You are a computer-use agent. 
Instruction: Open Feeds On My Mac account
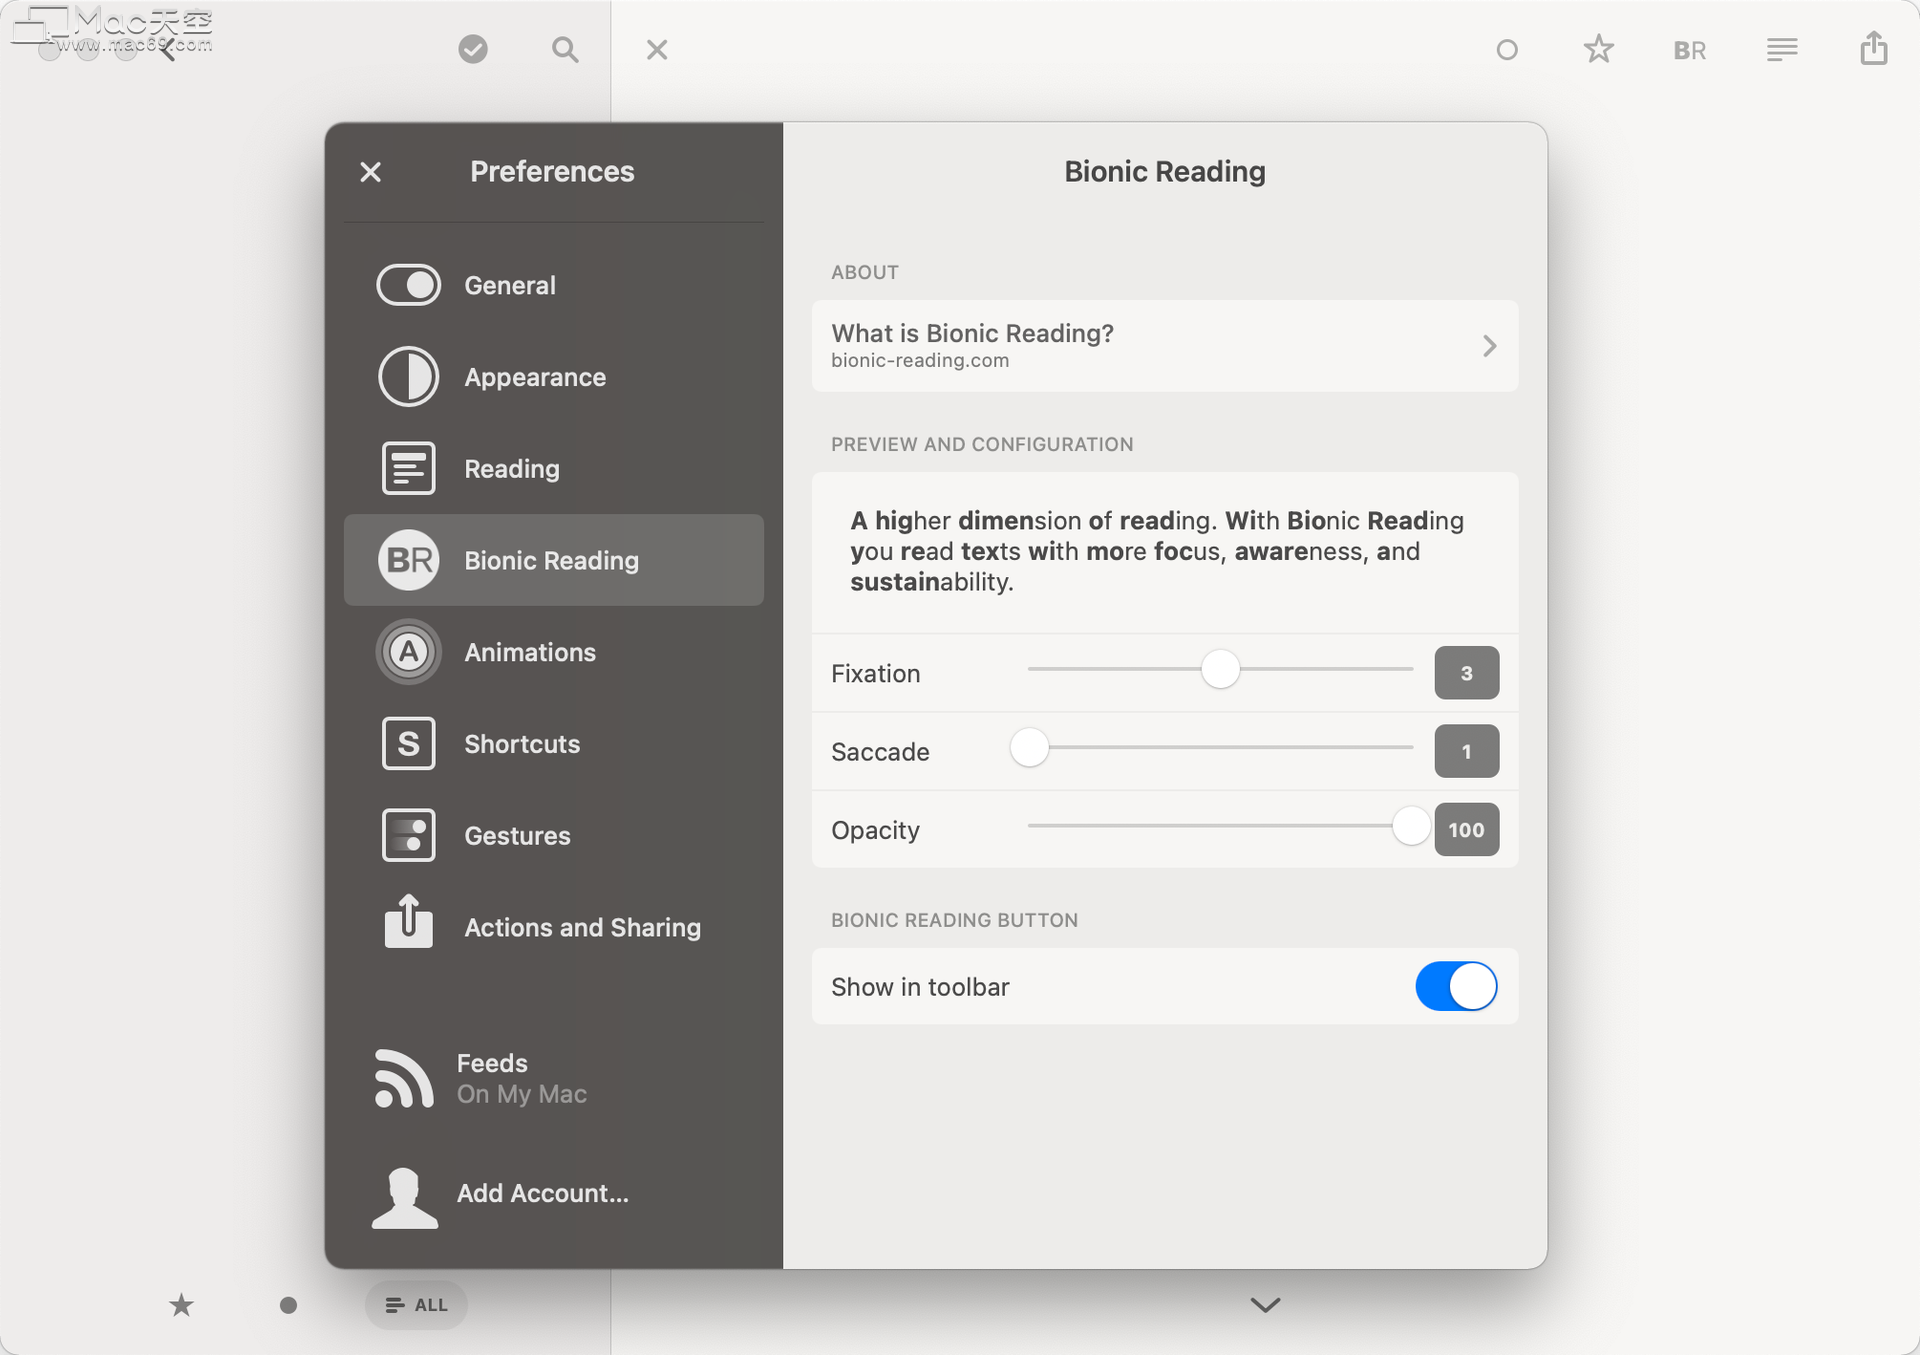pyautogui.click(x=554, y=1078)
